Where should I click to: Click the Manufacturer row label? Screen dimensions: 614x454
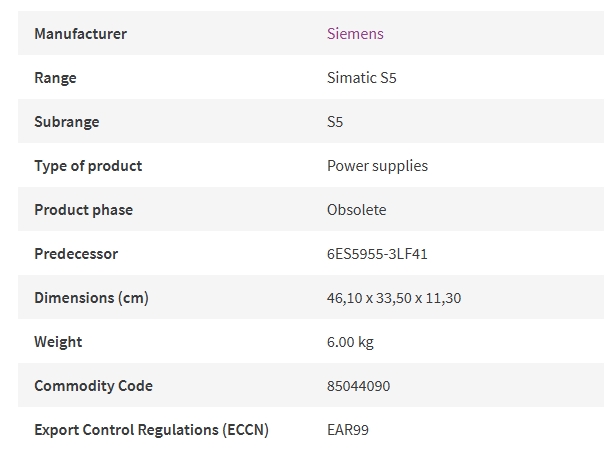80,34
